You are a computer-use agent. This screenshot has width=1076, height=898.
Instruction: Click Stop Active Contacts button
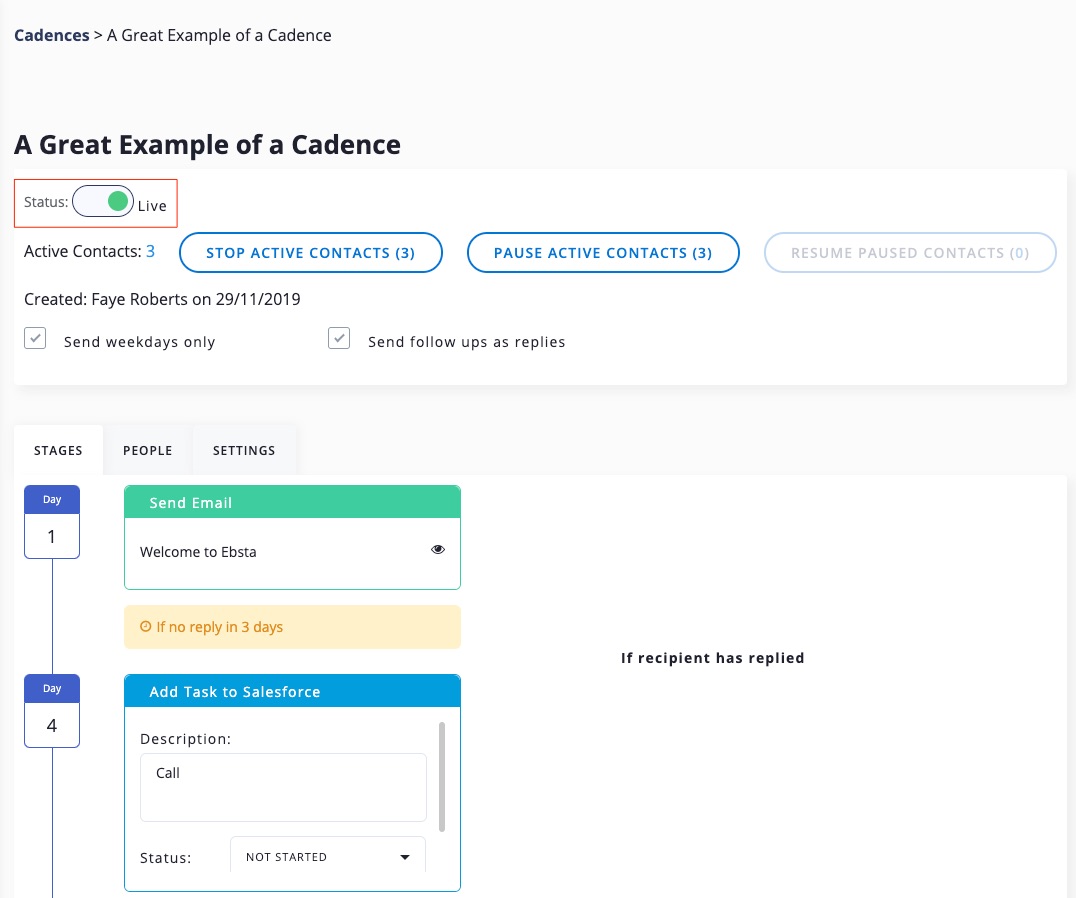click(x=310, y=253)
